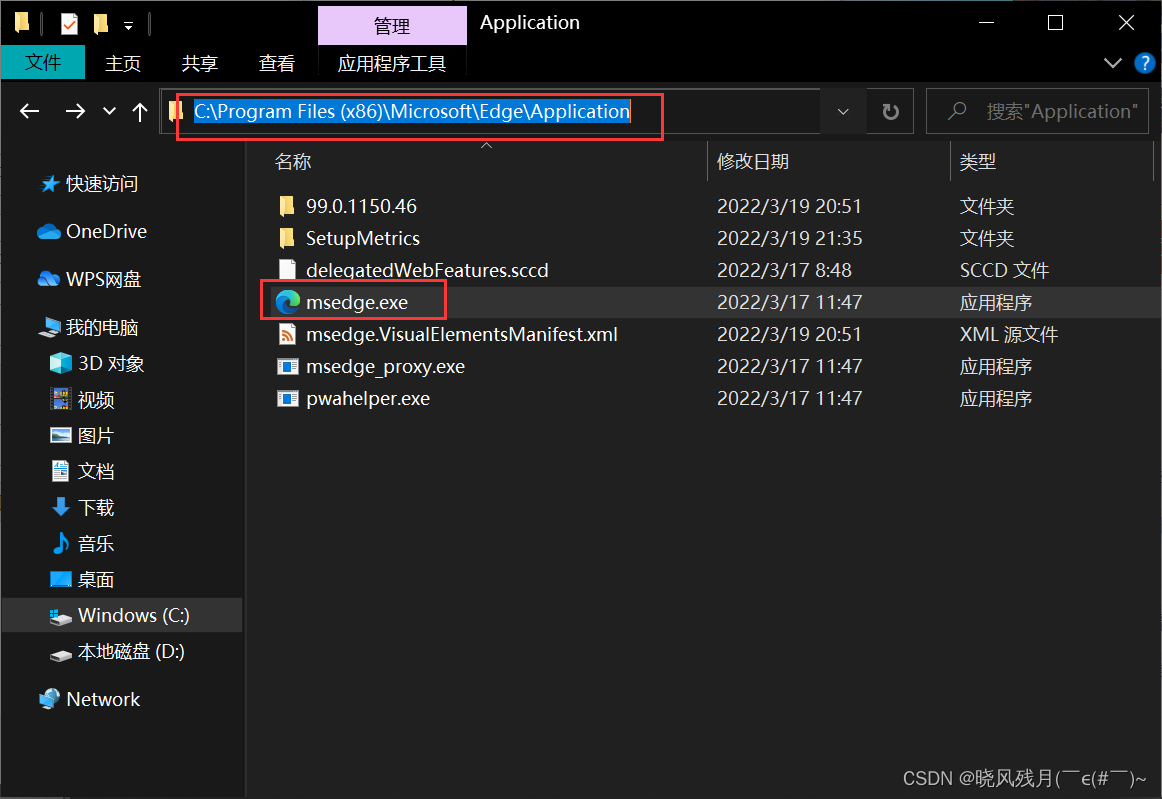
Task: Click the 桌面 blue desktop icon
Action: pyautogui.click(x=61, y=579)
